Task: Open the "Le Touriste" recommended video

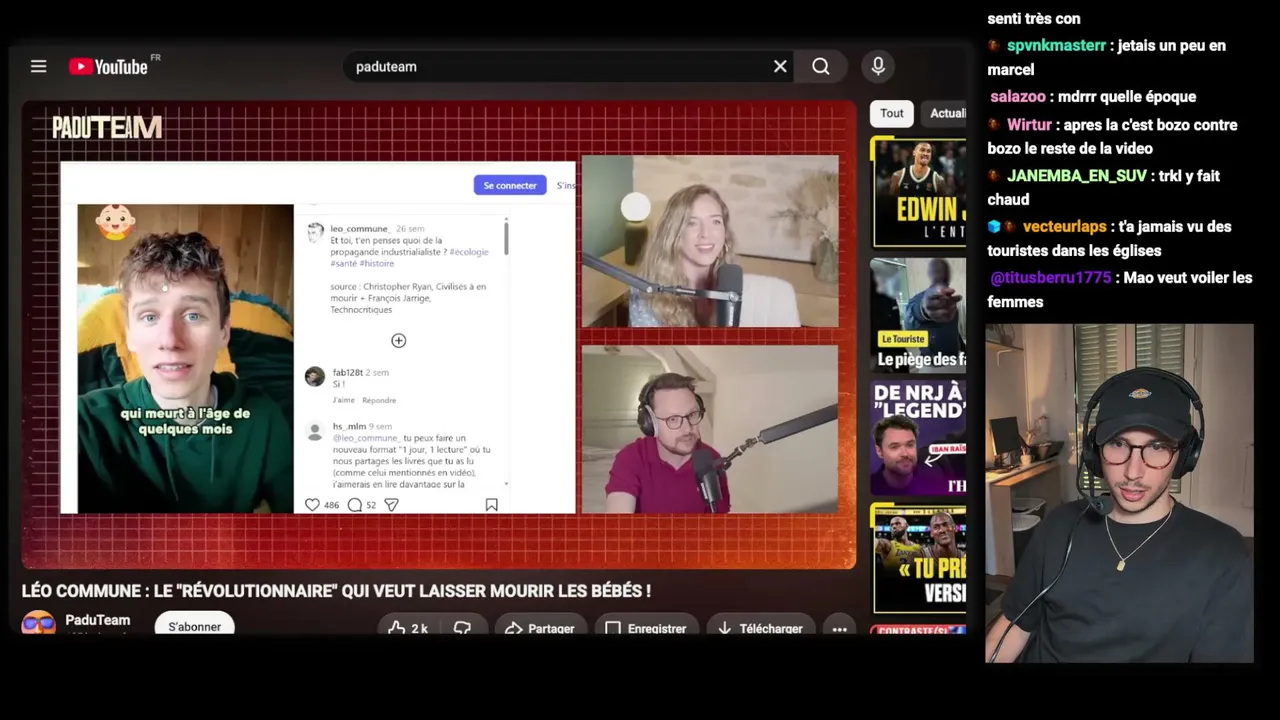Action: tap(918, 314)
